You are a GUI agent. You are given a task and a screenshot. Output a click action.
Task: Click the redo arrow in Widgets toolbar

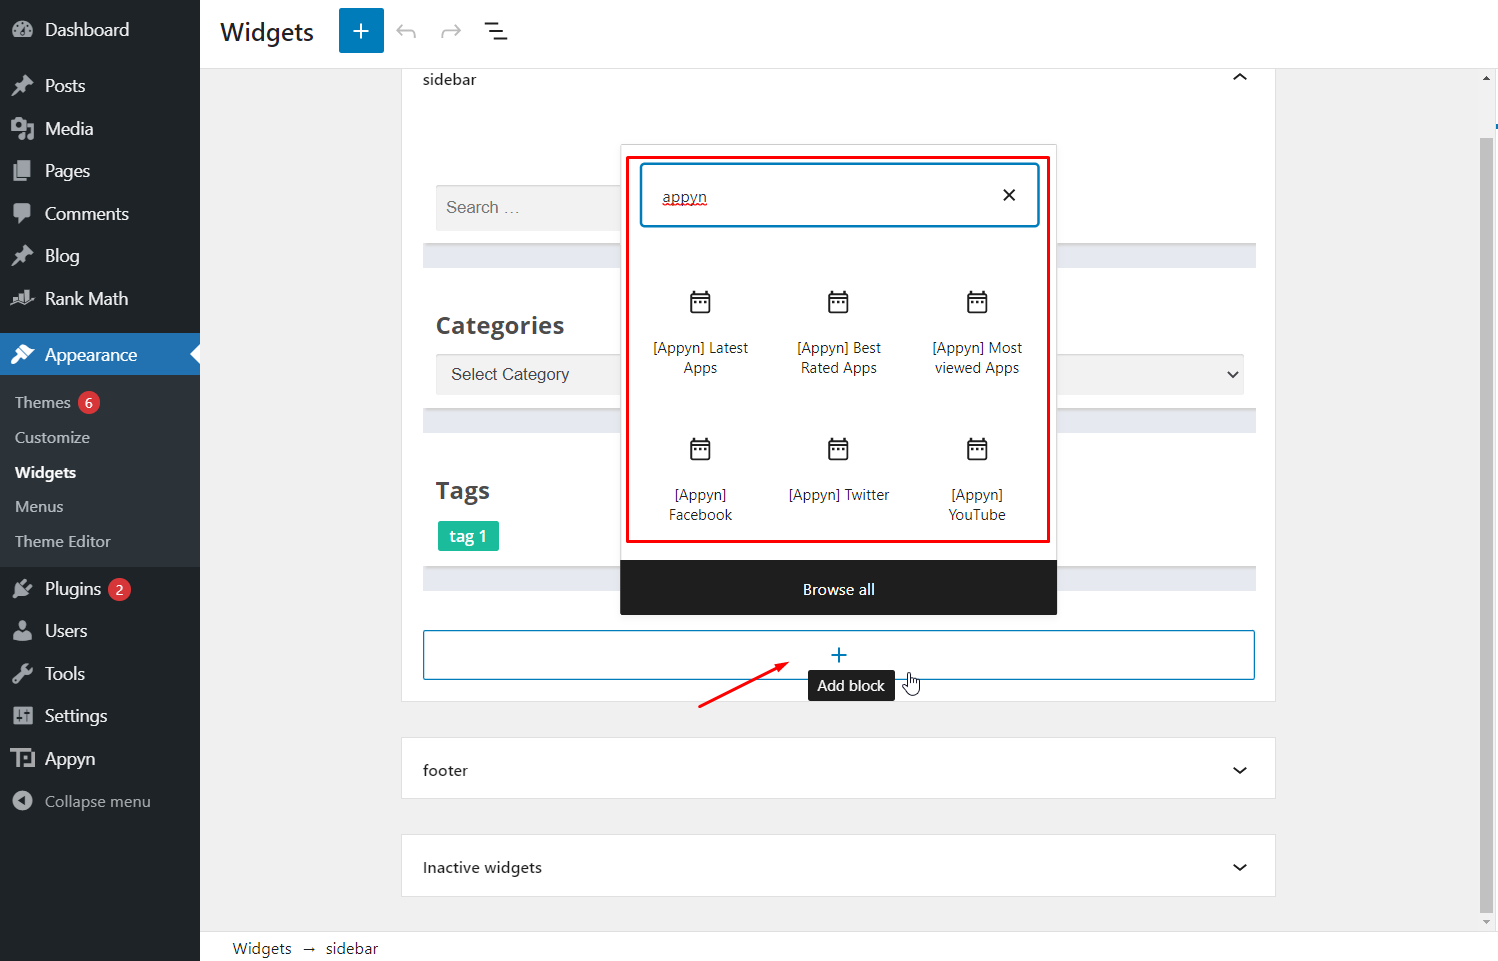[x=451, y=31]
